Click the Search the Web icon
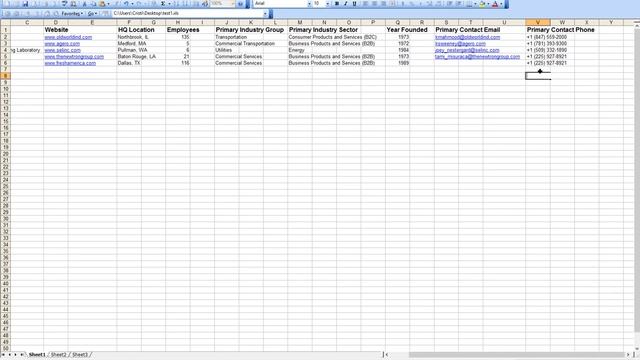640x360 pixels. (56, 13)
